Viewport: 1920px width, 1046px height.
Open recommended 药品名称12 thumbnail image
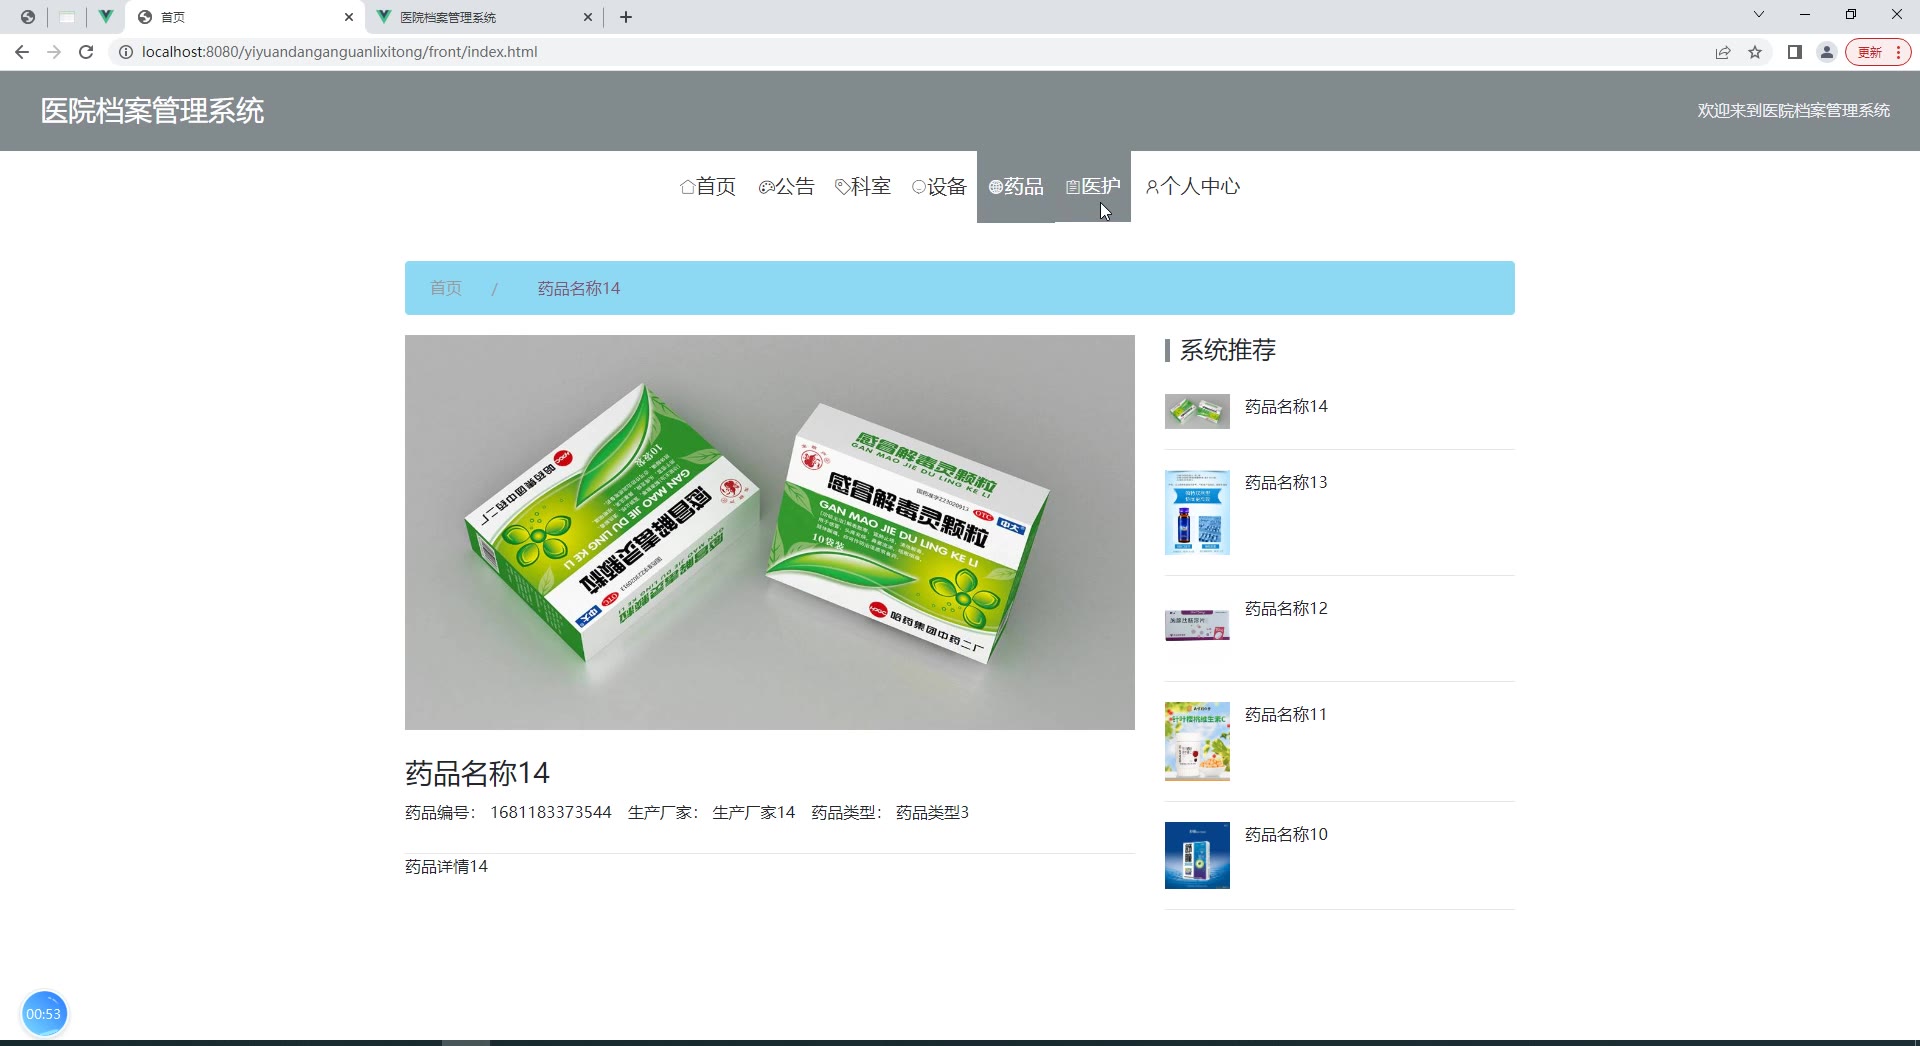click(x=1197, y=625)
